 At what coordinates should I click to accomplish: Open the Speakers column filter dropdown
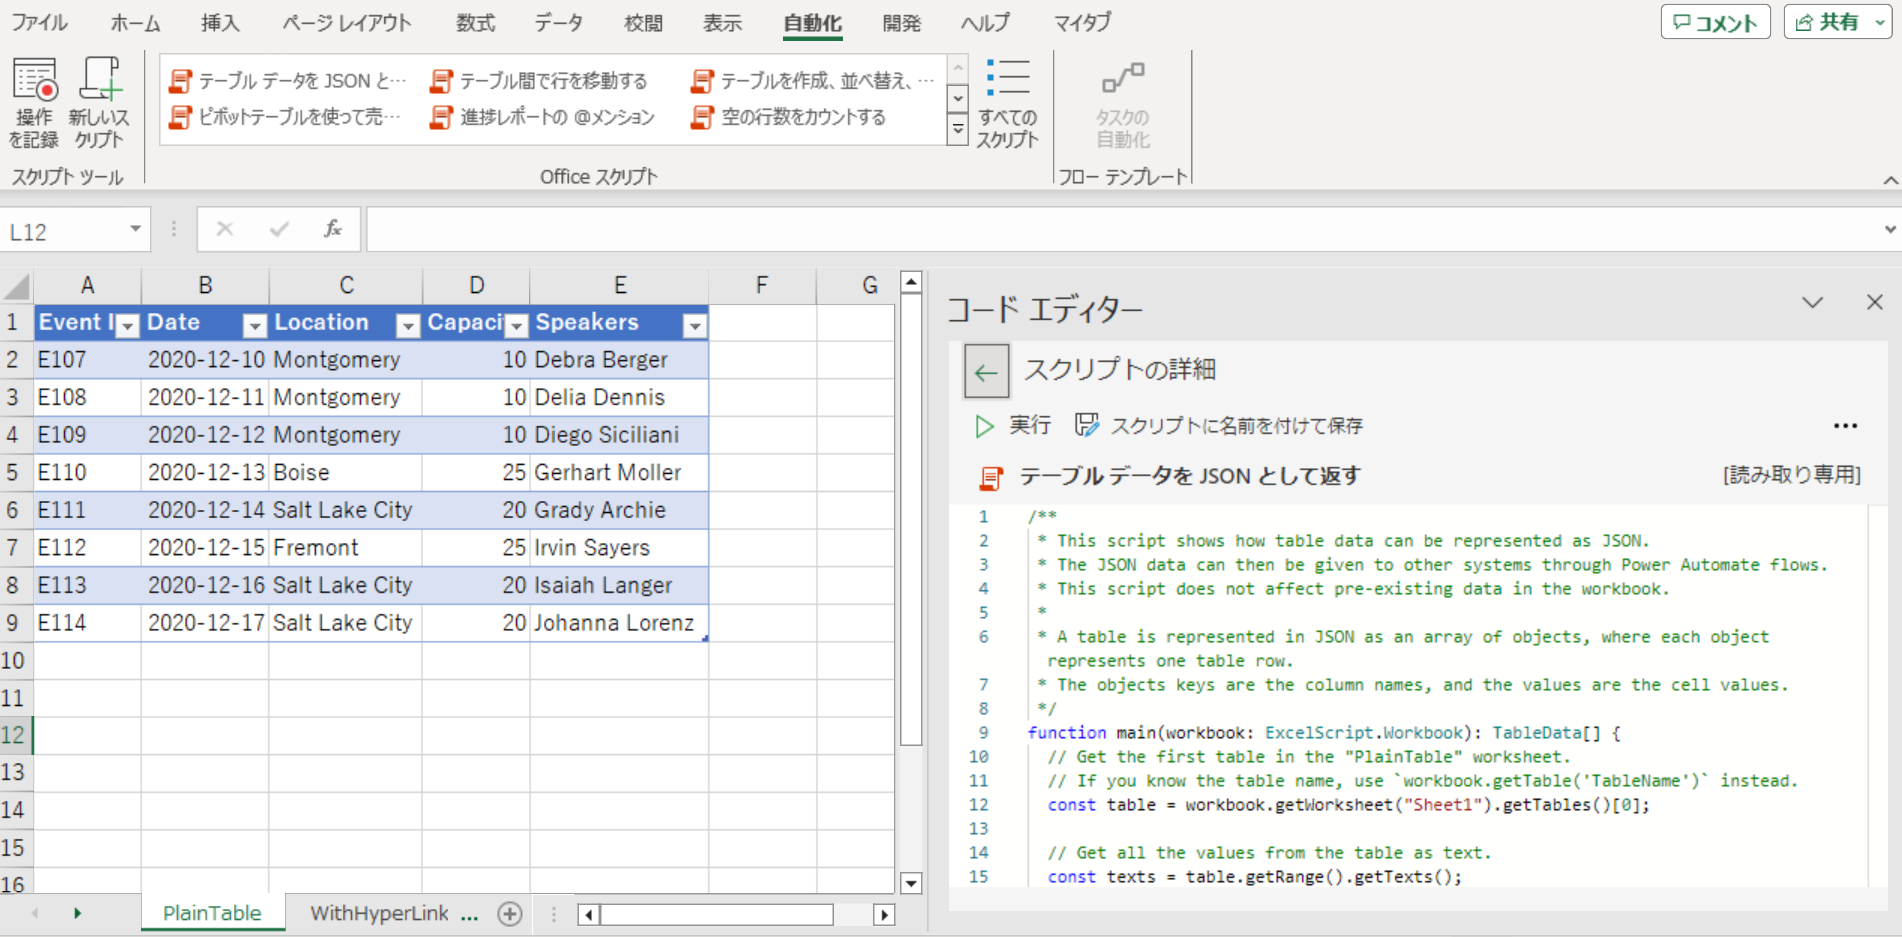point(695,325)
